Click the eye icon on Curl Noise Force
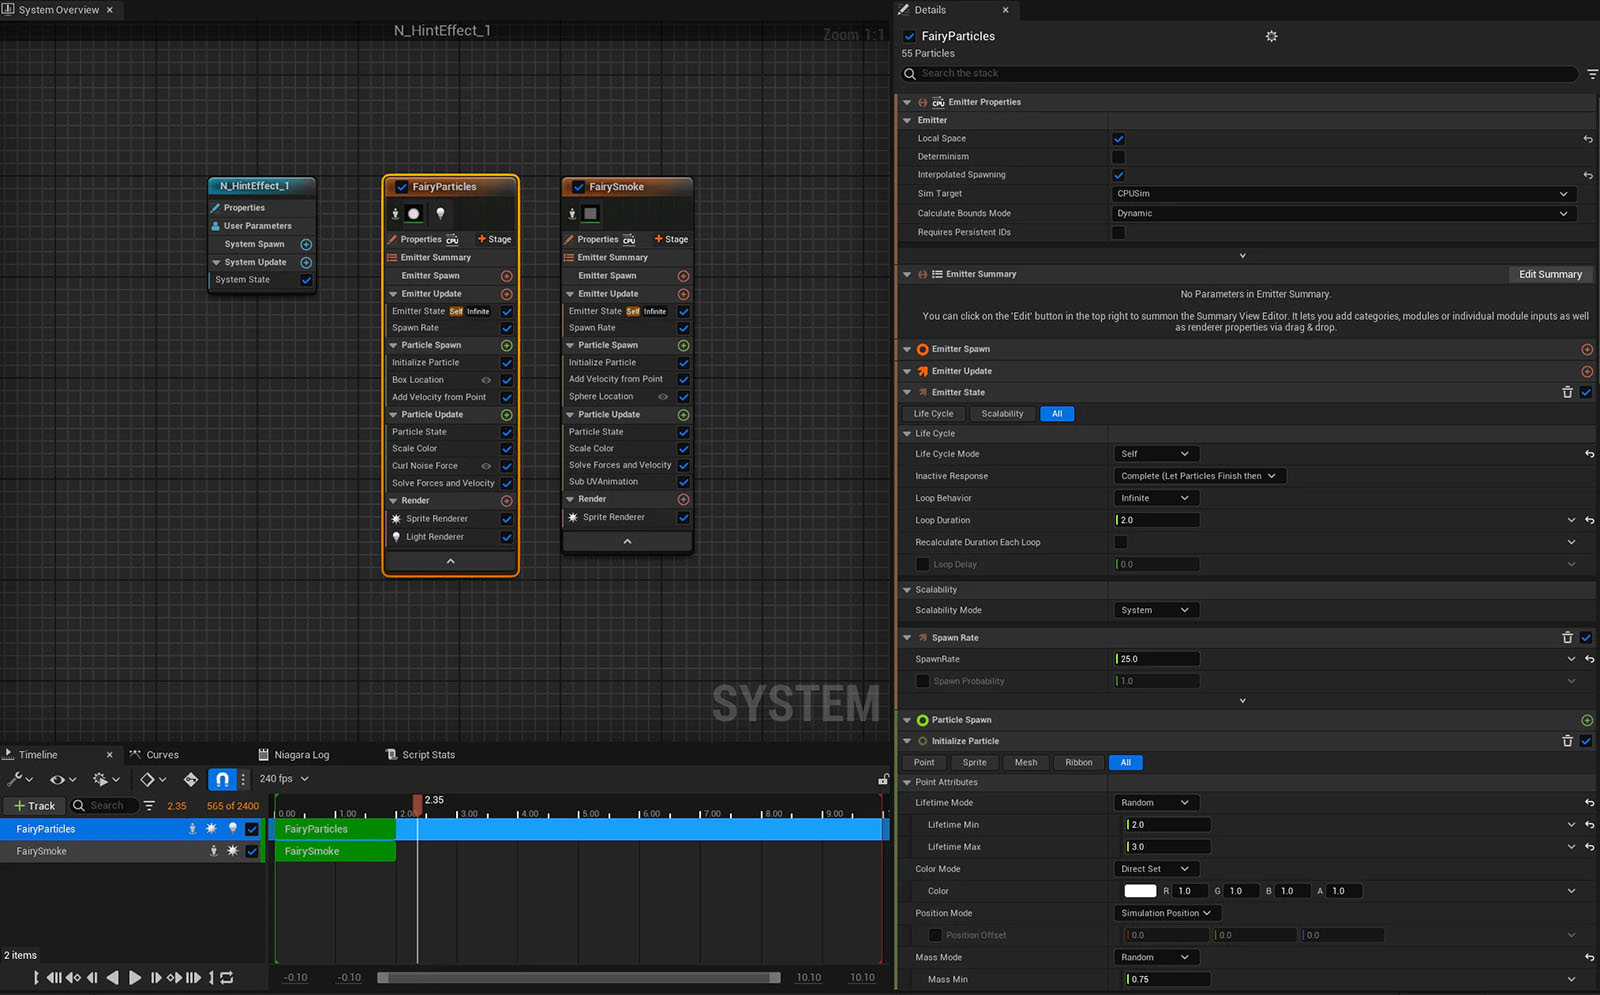 click(486, 466)
